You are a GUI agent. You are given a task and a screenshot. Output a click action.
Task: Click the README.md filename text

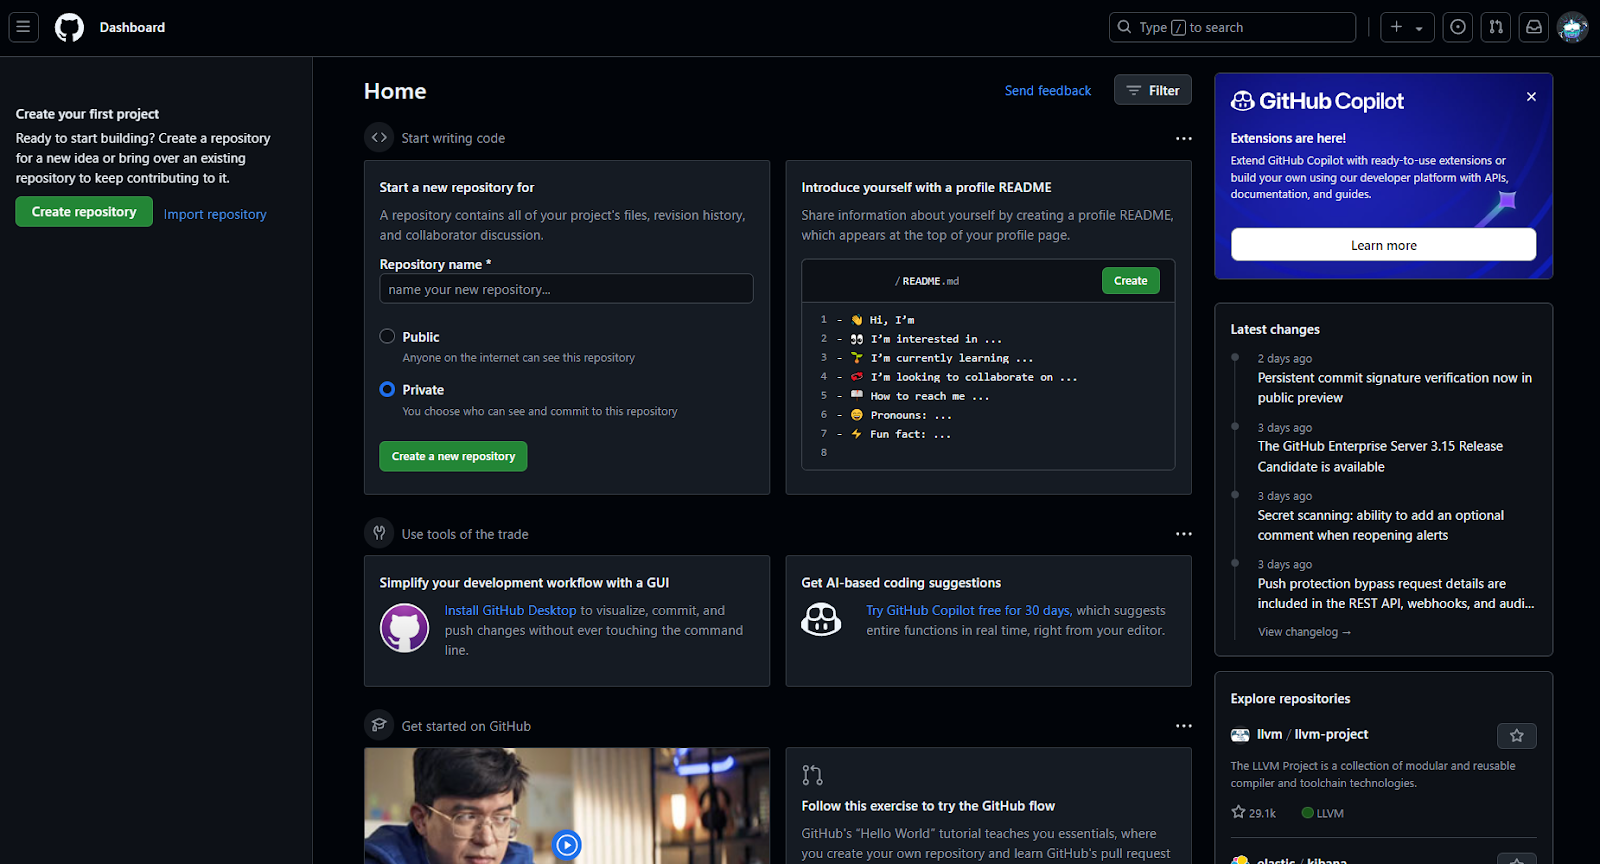930,281
